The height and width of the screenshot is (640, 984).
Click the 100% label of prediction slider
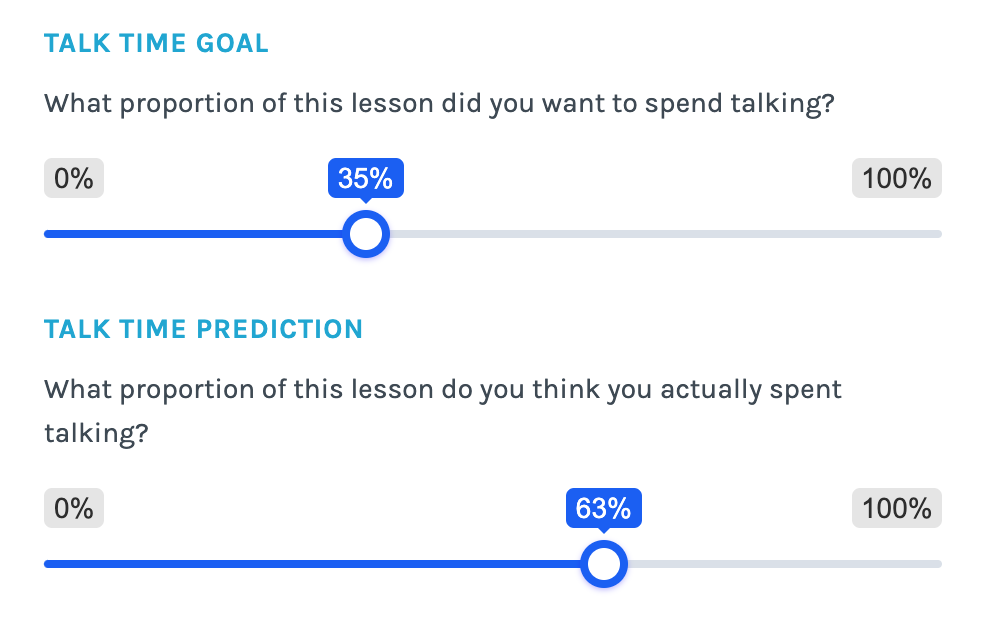(x=897, y=508)
